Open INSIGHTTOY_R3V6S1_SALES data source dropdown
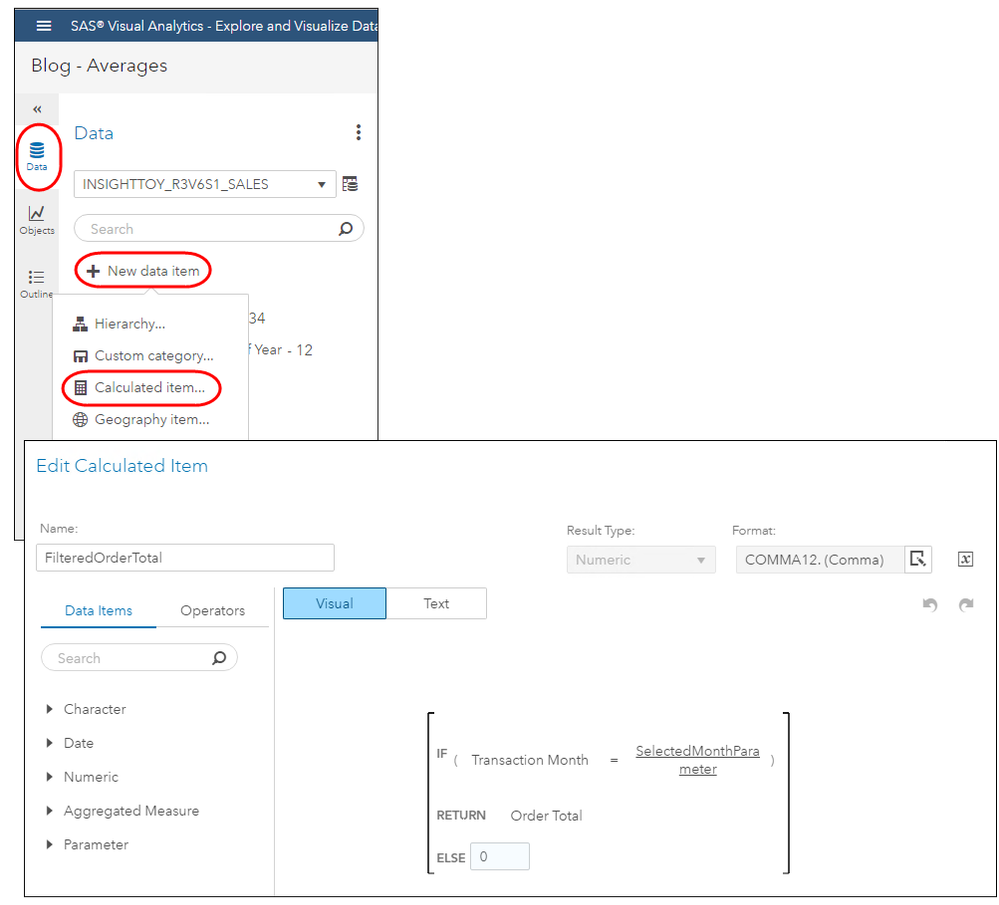The height and width of the screenshot is (905, 999). coord(205,184)
